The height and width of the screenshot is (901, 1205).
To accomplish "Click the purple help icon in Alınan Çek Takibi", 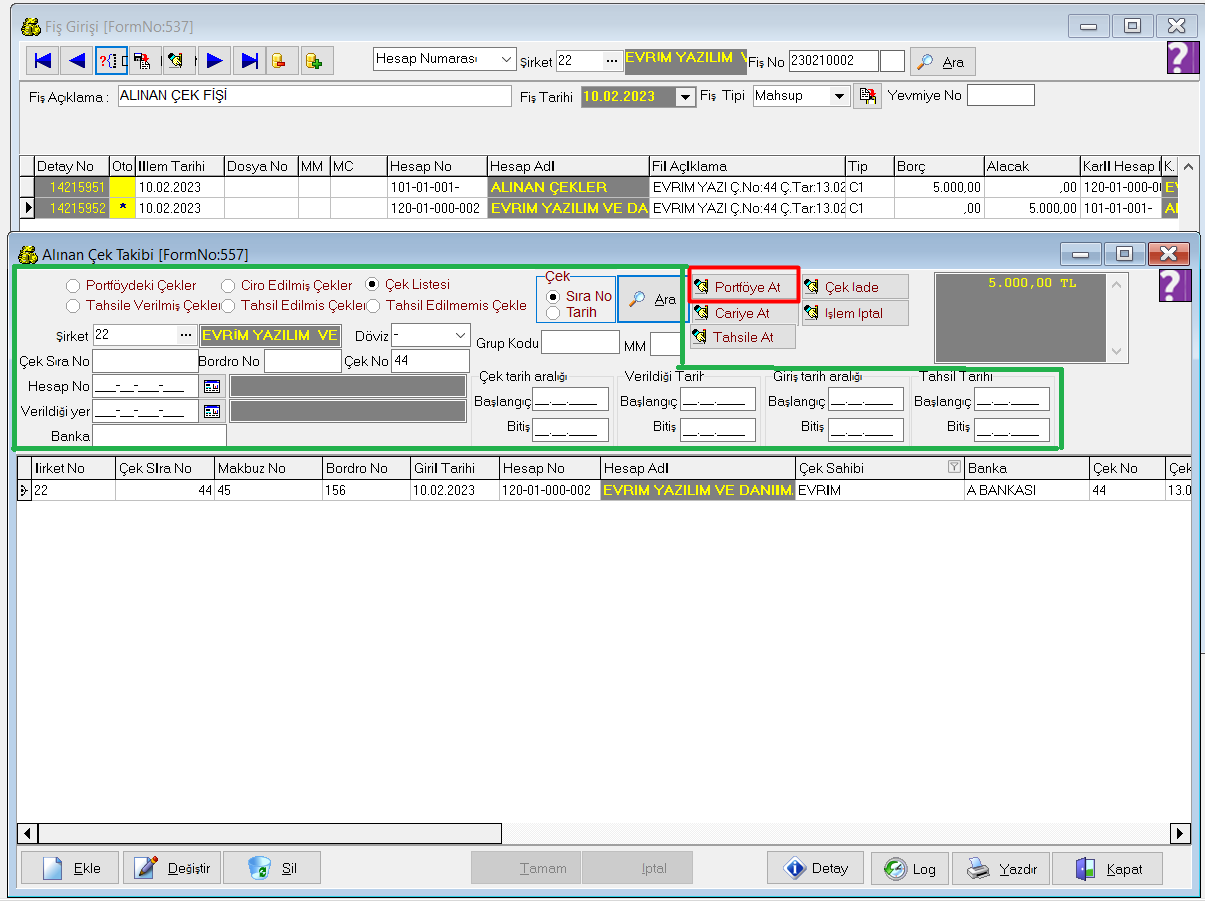I will [x=1175, y=285].
